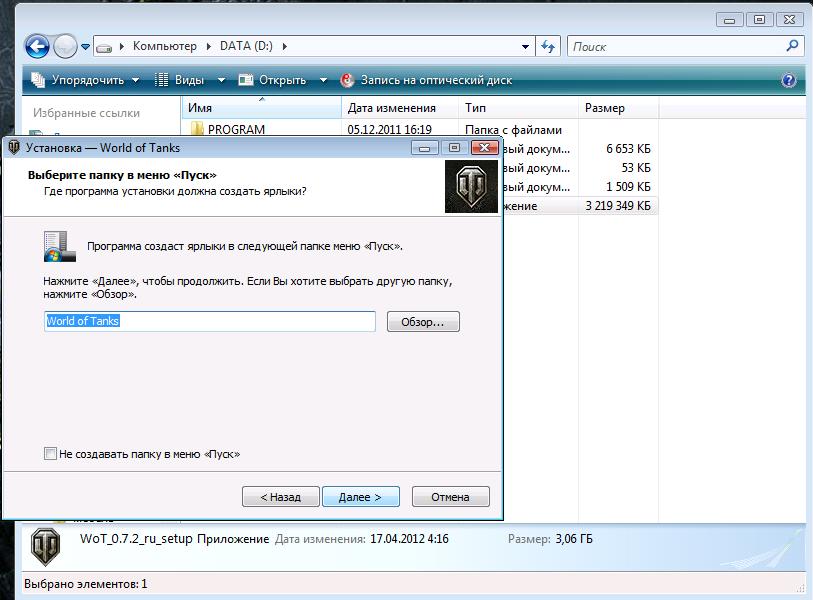This screenshot has width=813, height=600.
Task: Click the World of Tanks installer title icon
Action: point(15,147)
